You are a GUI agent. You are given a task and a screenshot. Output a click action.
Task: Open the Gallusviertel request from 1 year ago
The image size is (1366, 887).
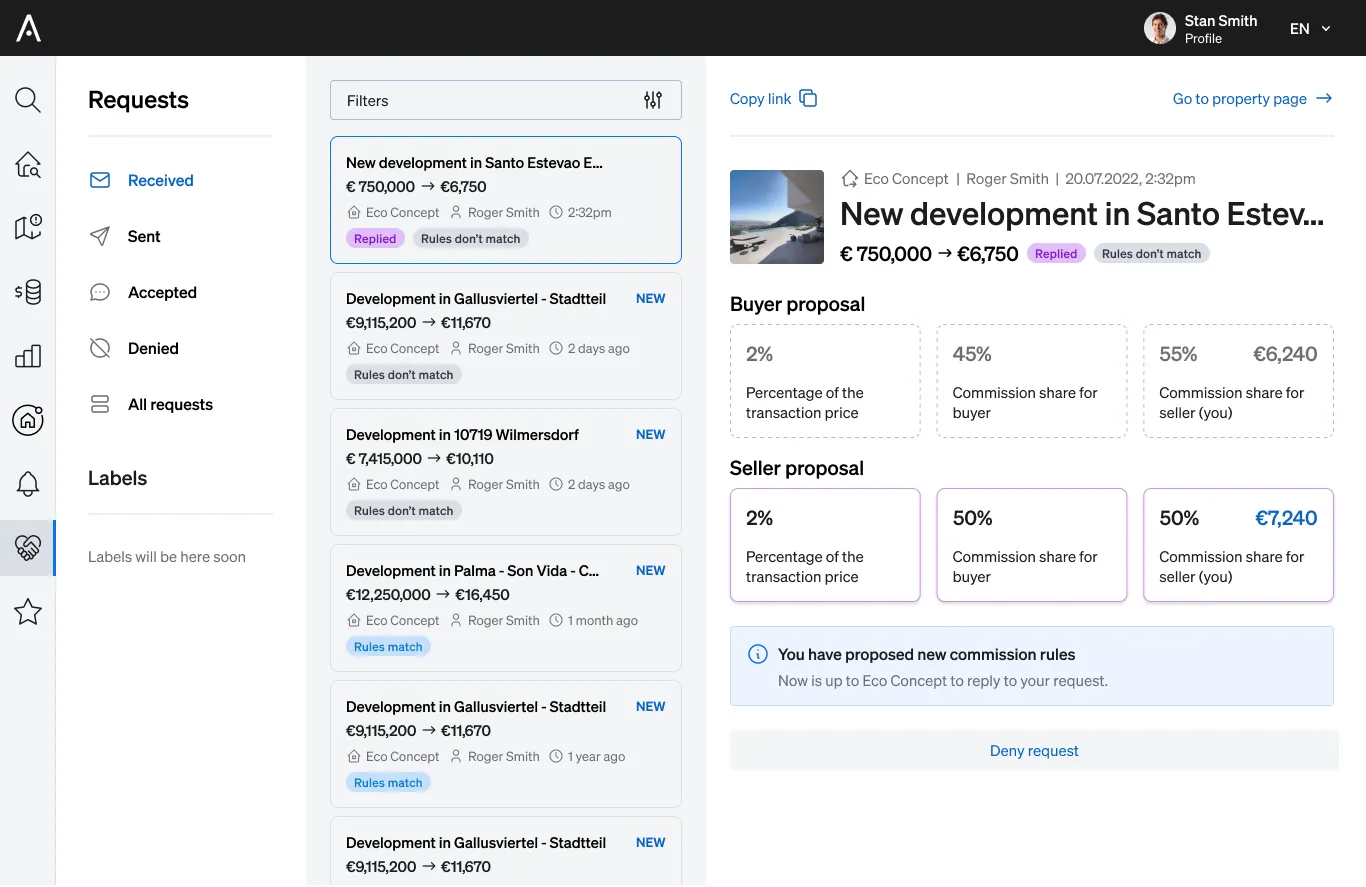(x=506, y=744)
